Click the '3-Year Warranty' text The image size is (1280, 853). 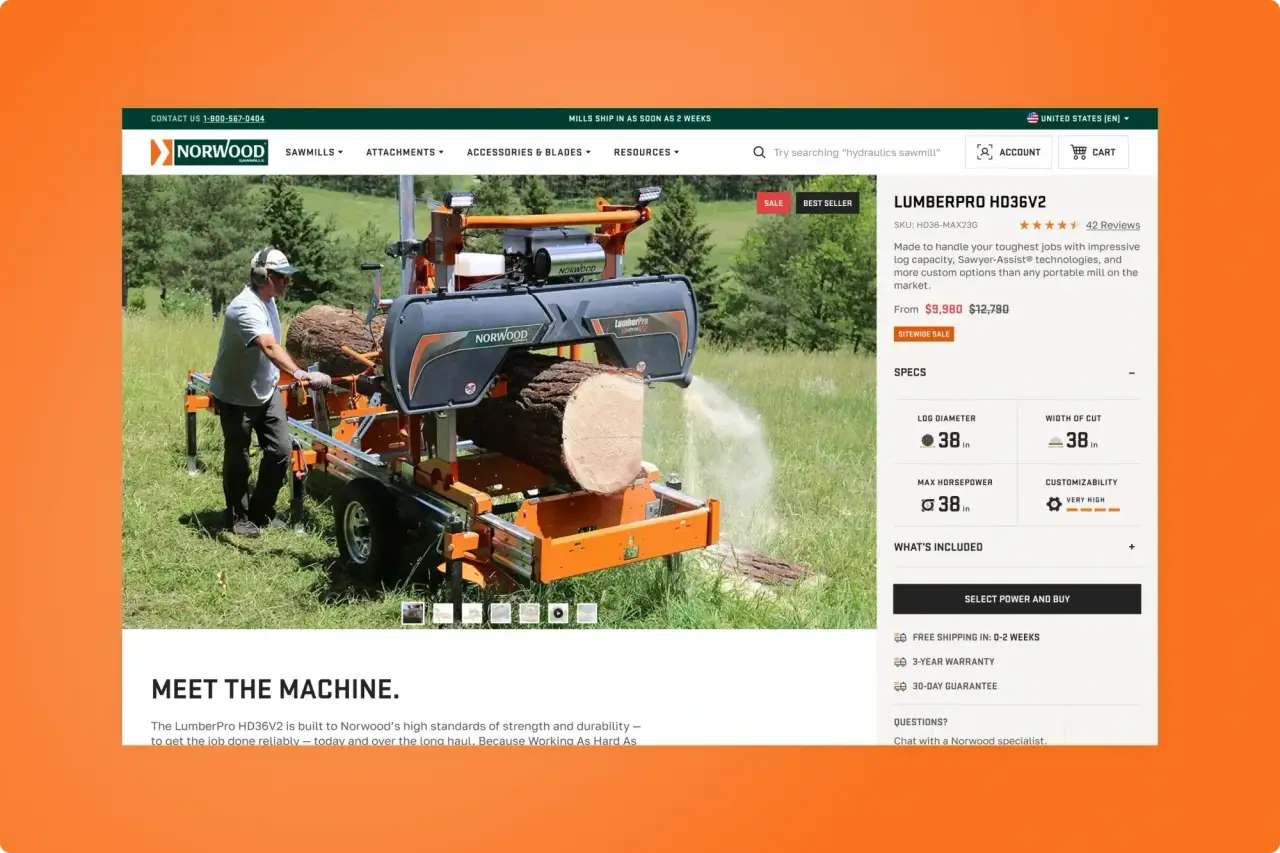point(953,662)
